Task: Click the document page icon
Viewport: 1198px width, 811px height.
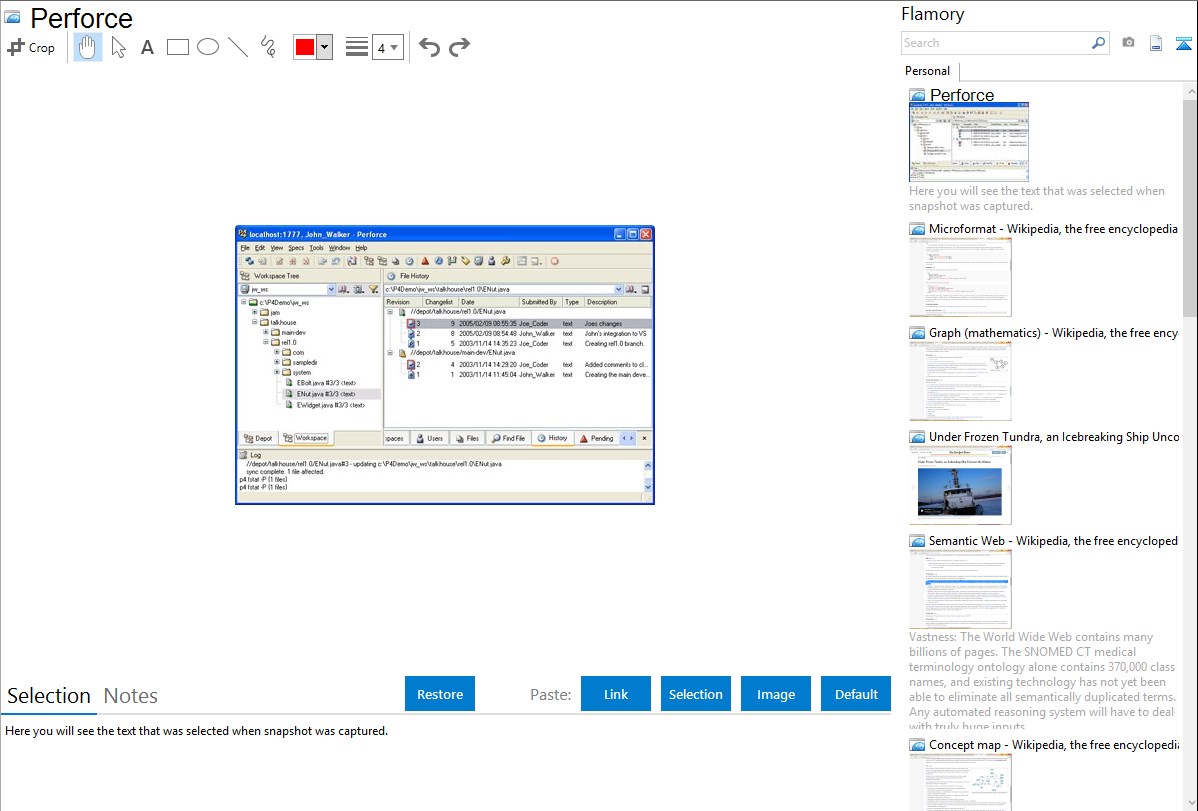Action: [1156, 43]
